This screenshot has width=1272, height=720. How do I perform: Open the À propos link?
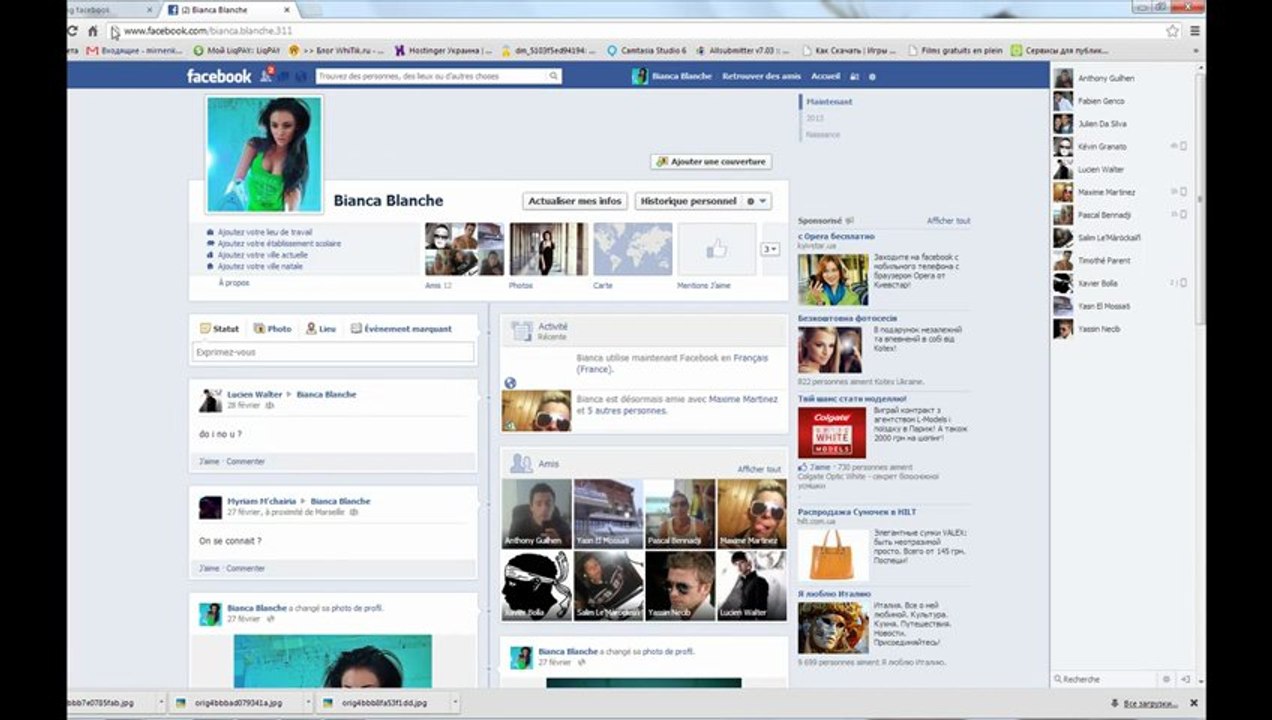234,283
